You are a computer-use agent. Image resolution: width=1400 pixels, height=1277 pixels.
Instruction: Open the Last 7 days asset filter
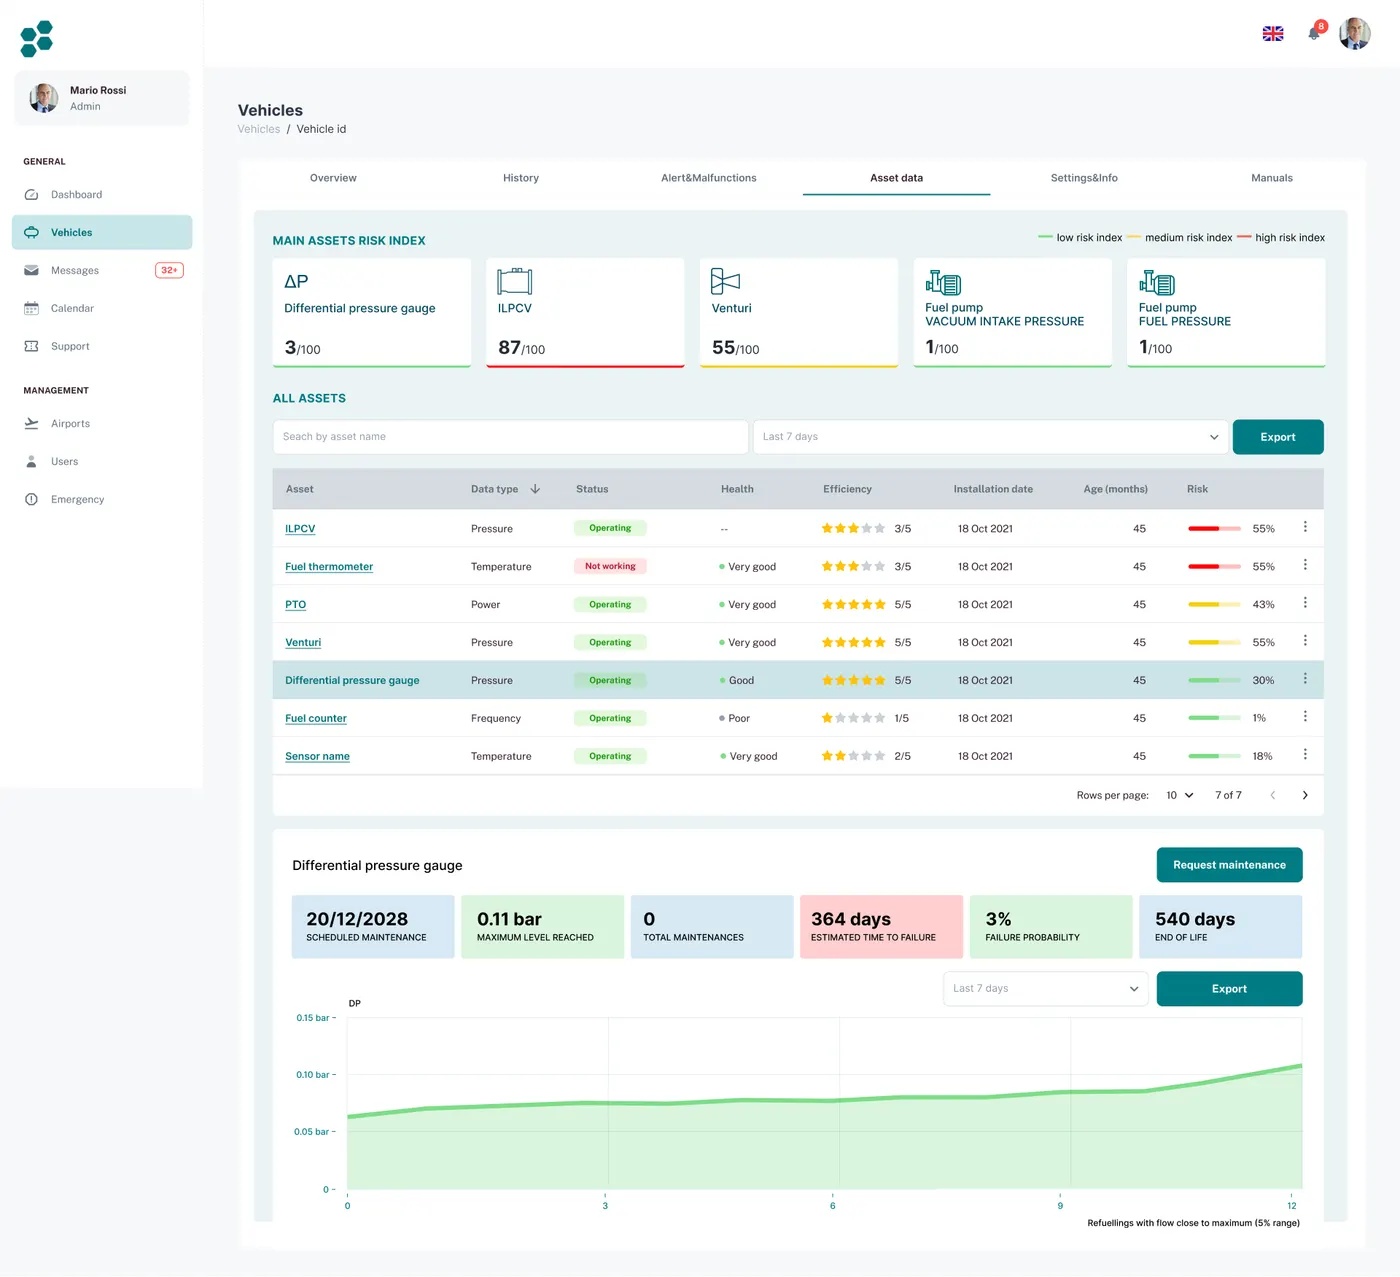[990, 437]
